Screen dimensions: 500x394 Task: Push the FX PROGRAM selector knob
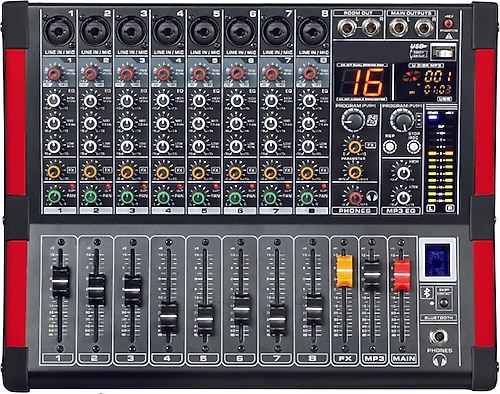[353, 120]
